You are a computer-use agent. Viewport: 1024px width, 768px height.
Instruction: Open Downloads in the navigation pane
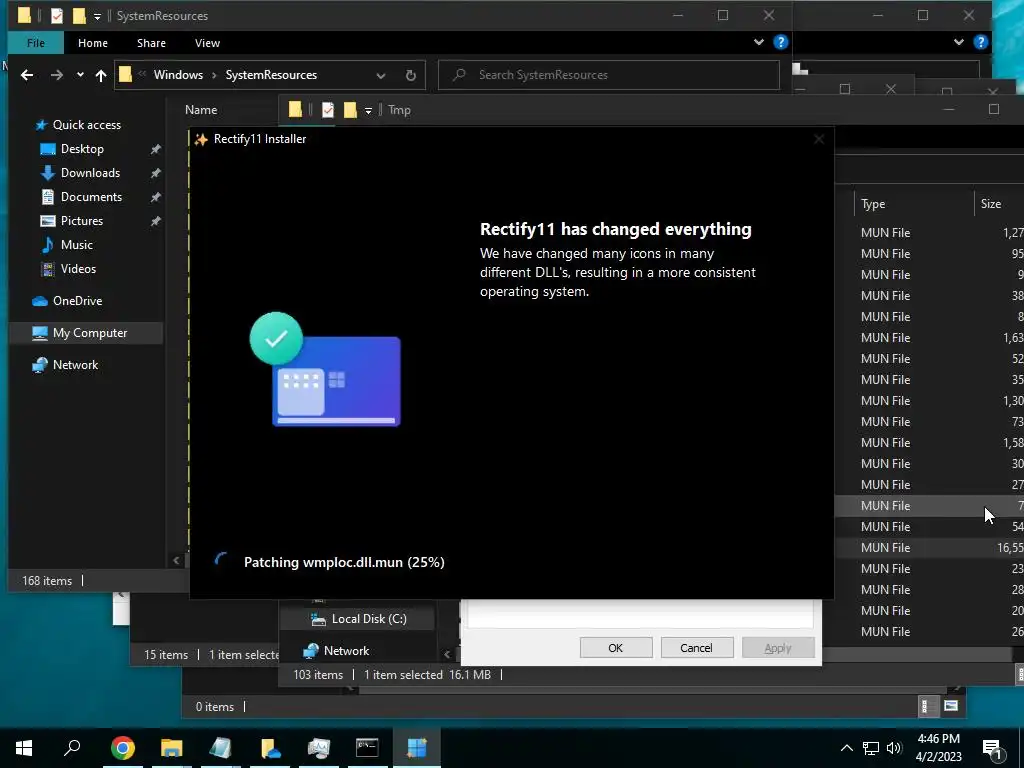click(90, 173)
